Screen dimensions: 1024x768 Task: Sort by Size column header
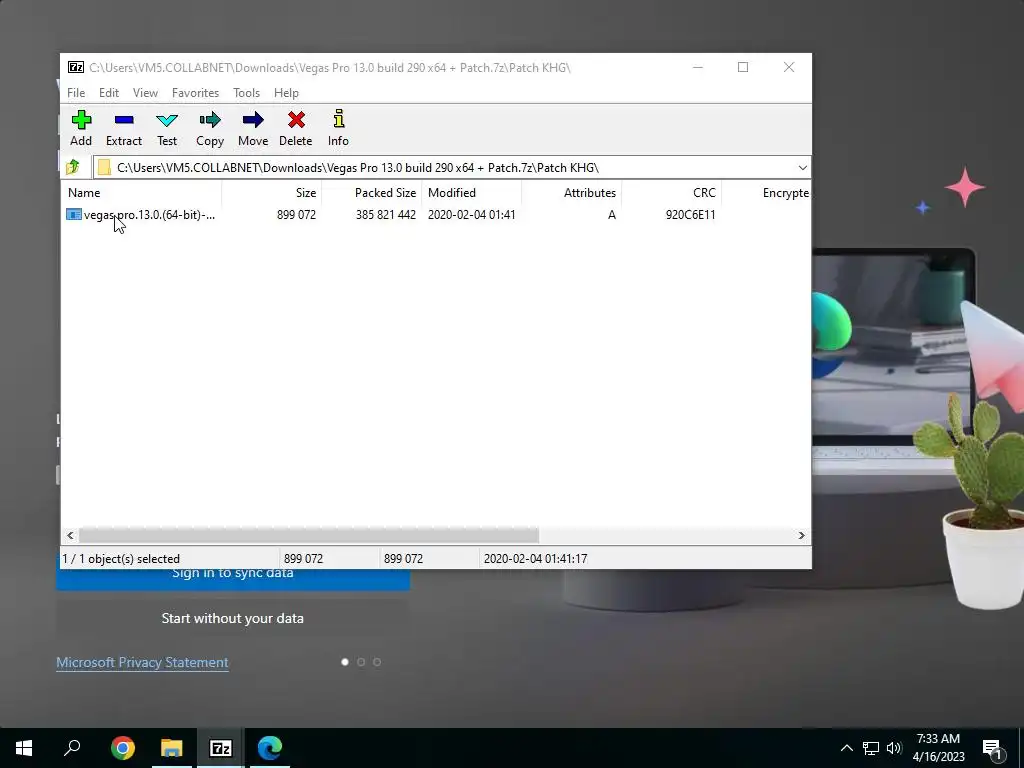coord(272,193)
